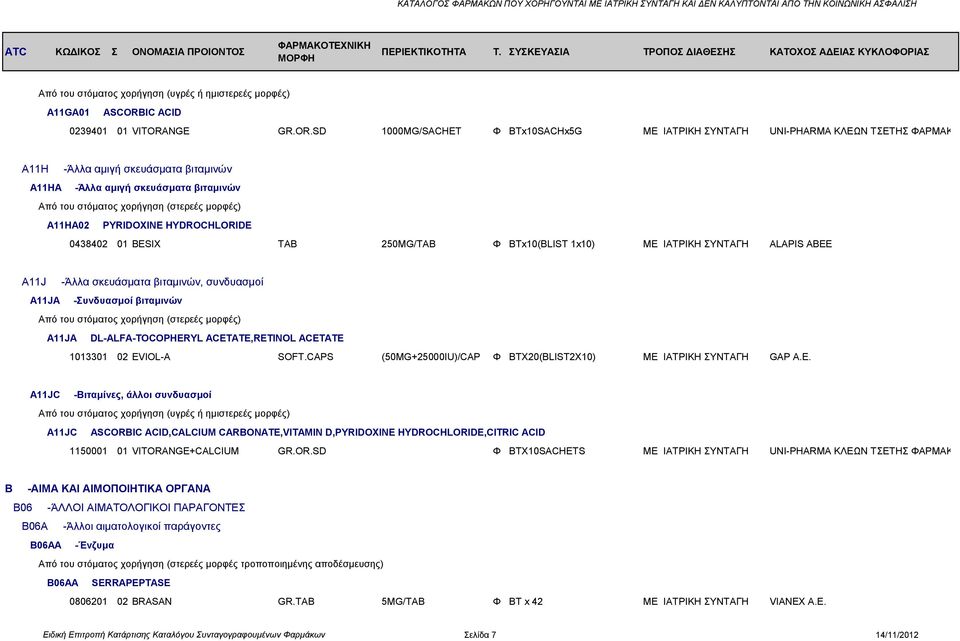Click product code 1013301

click(88, 357)
